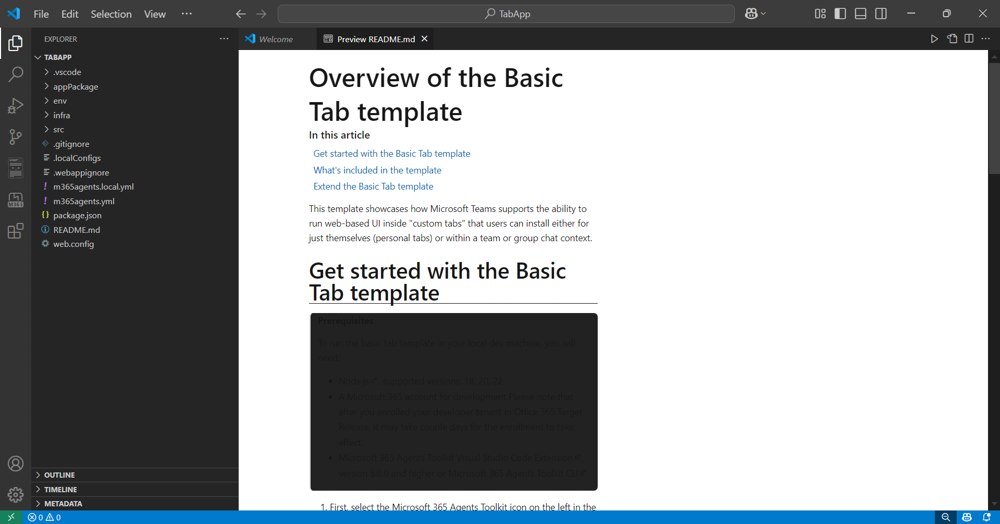Close the Preview README.md tab
The image size is (1000, 524).
click(x=424, y=39)
